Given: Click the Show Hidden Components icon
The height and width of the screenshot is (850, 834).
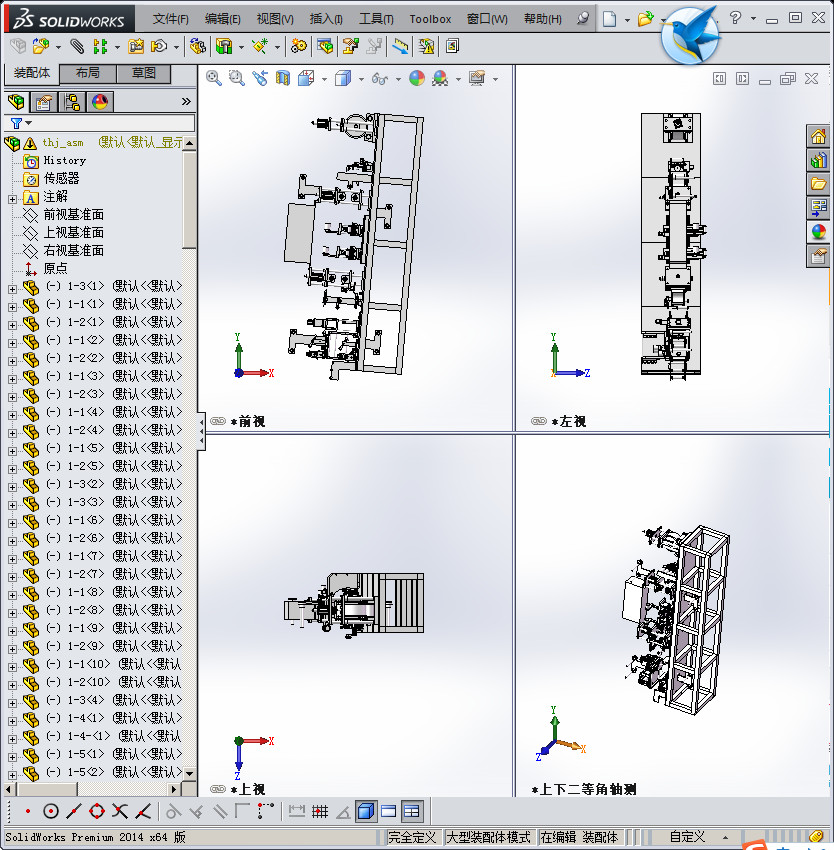Looking at the screenshot, I should (x=197, y=47).
